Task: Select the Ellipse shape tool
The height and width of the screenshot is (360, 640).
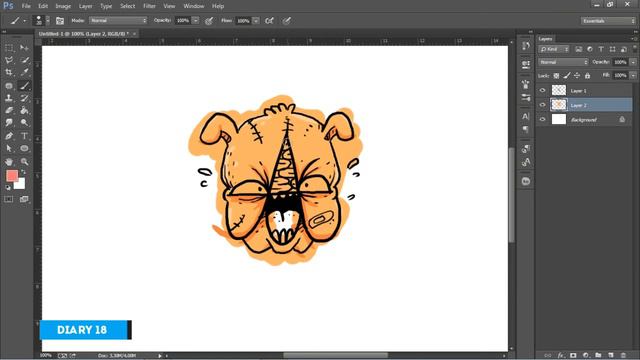Action: coord(24,148)
